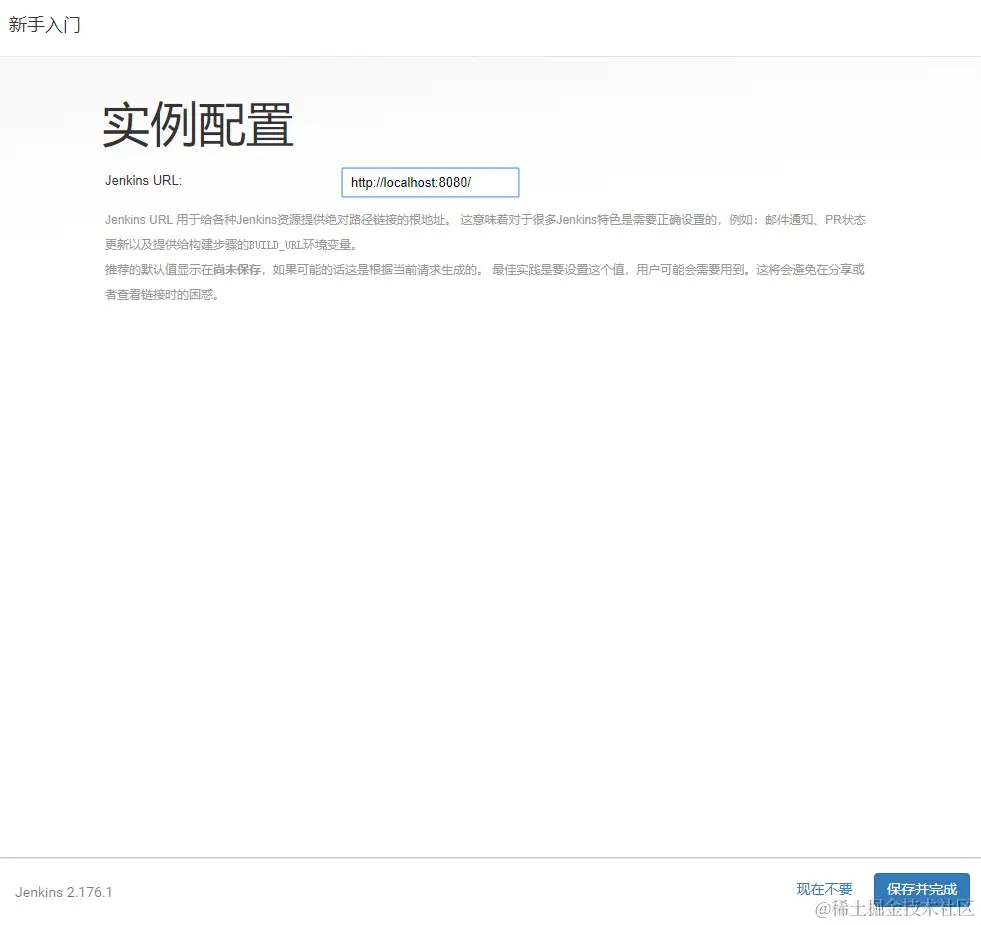Click the 保存并完成 button
Image resolution: width=981 pixels, height=925 pixels.
tap(922, 889)
